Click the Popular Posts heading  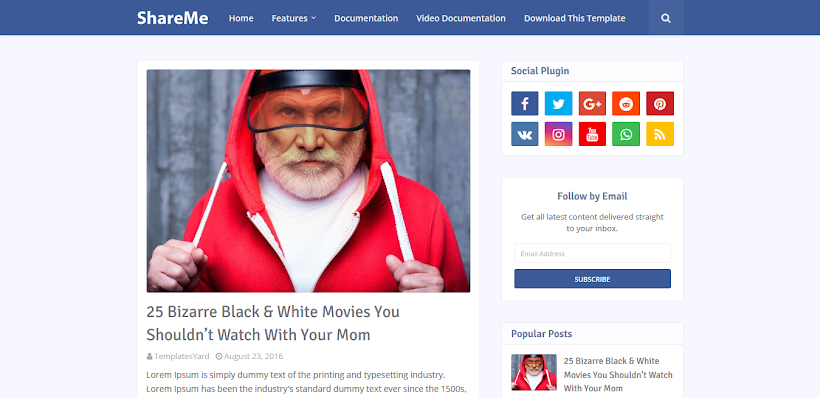pos(541,334)
